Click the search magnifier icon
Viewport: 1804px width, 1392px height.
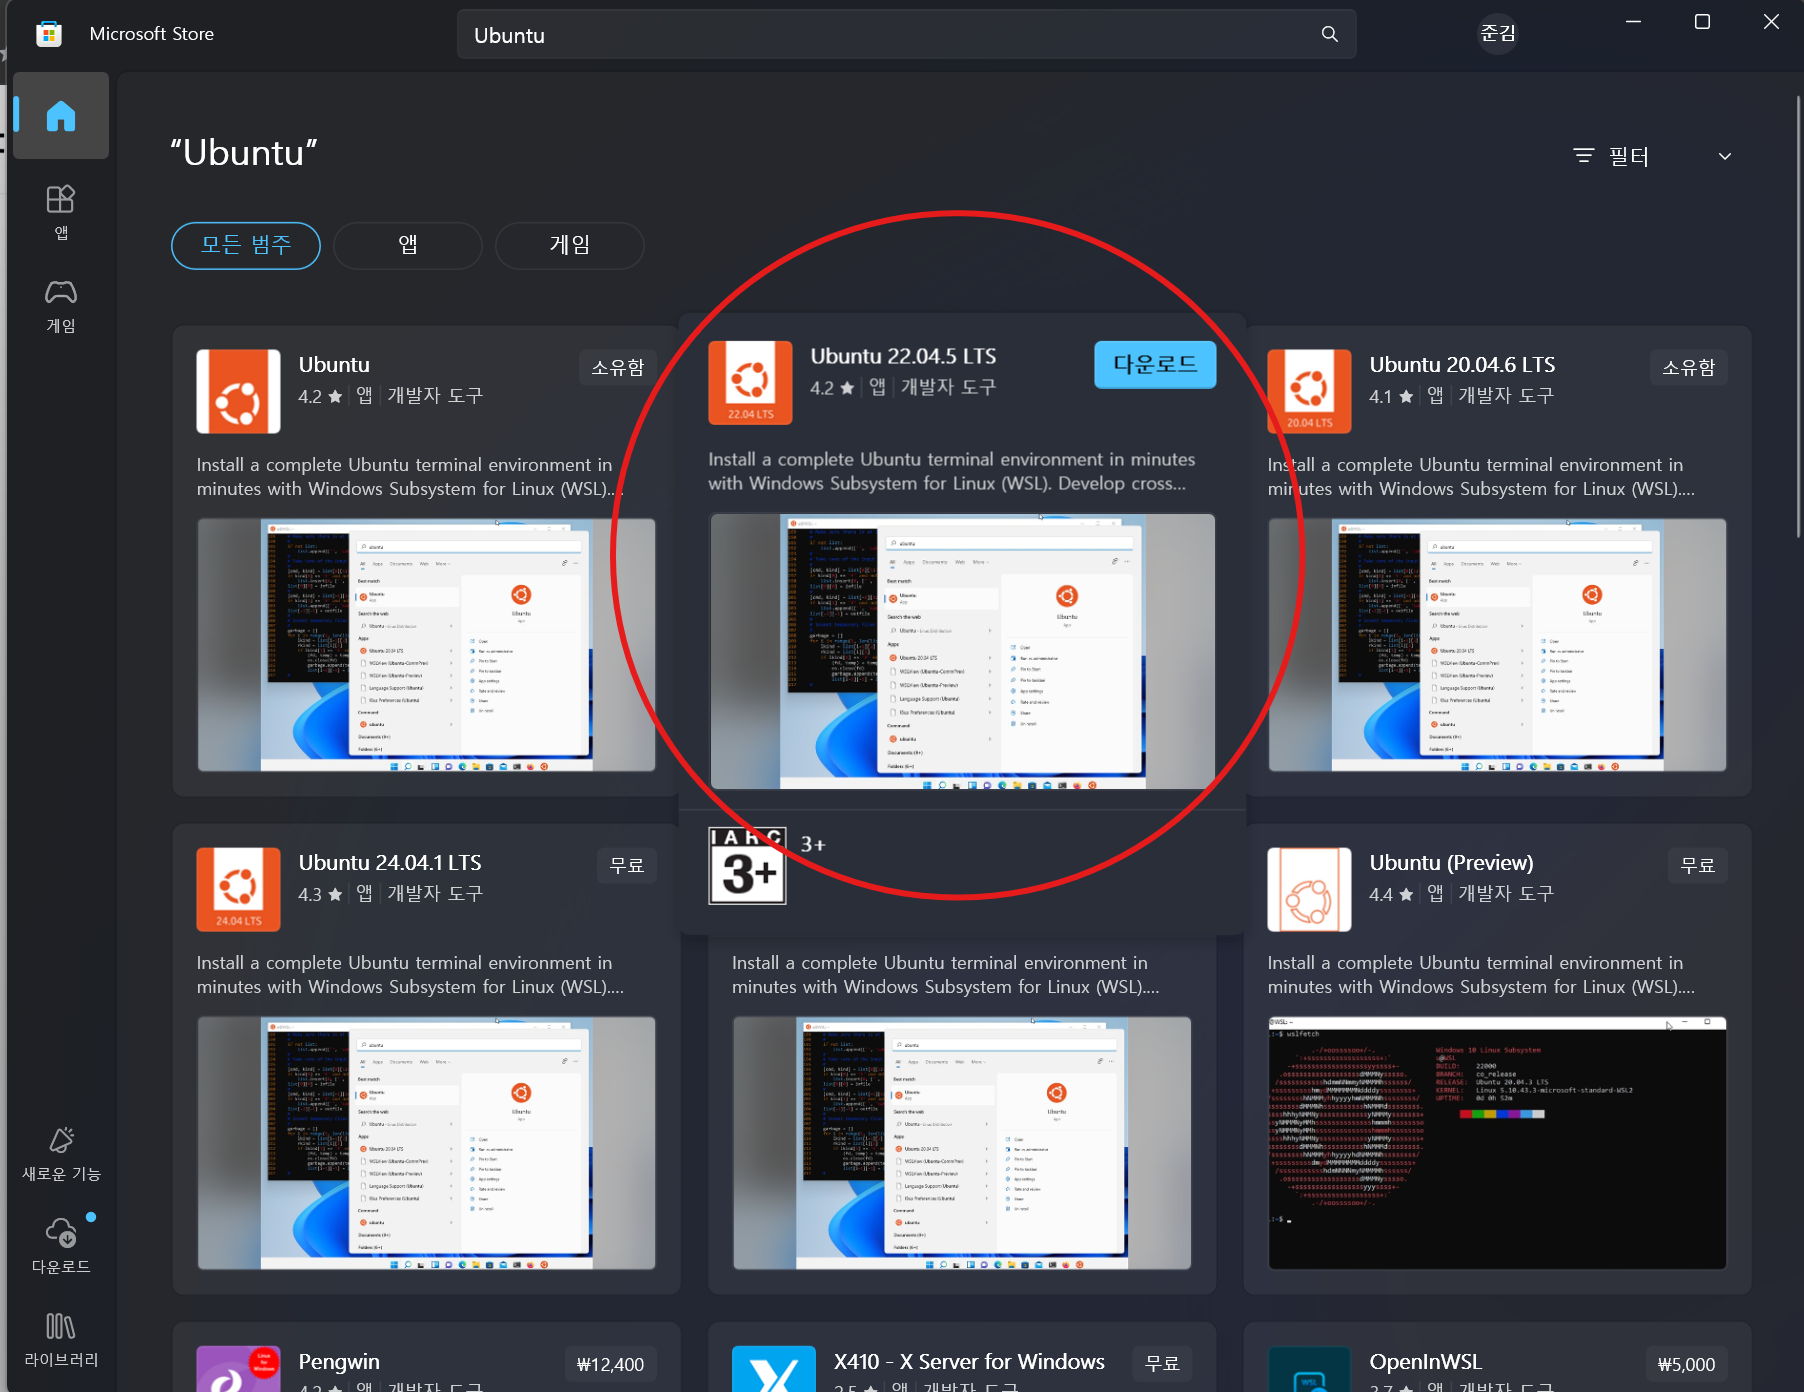[1330, 34]
